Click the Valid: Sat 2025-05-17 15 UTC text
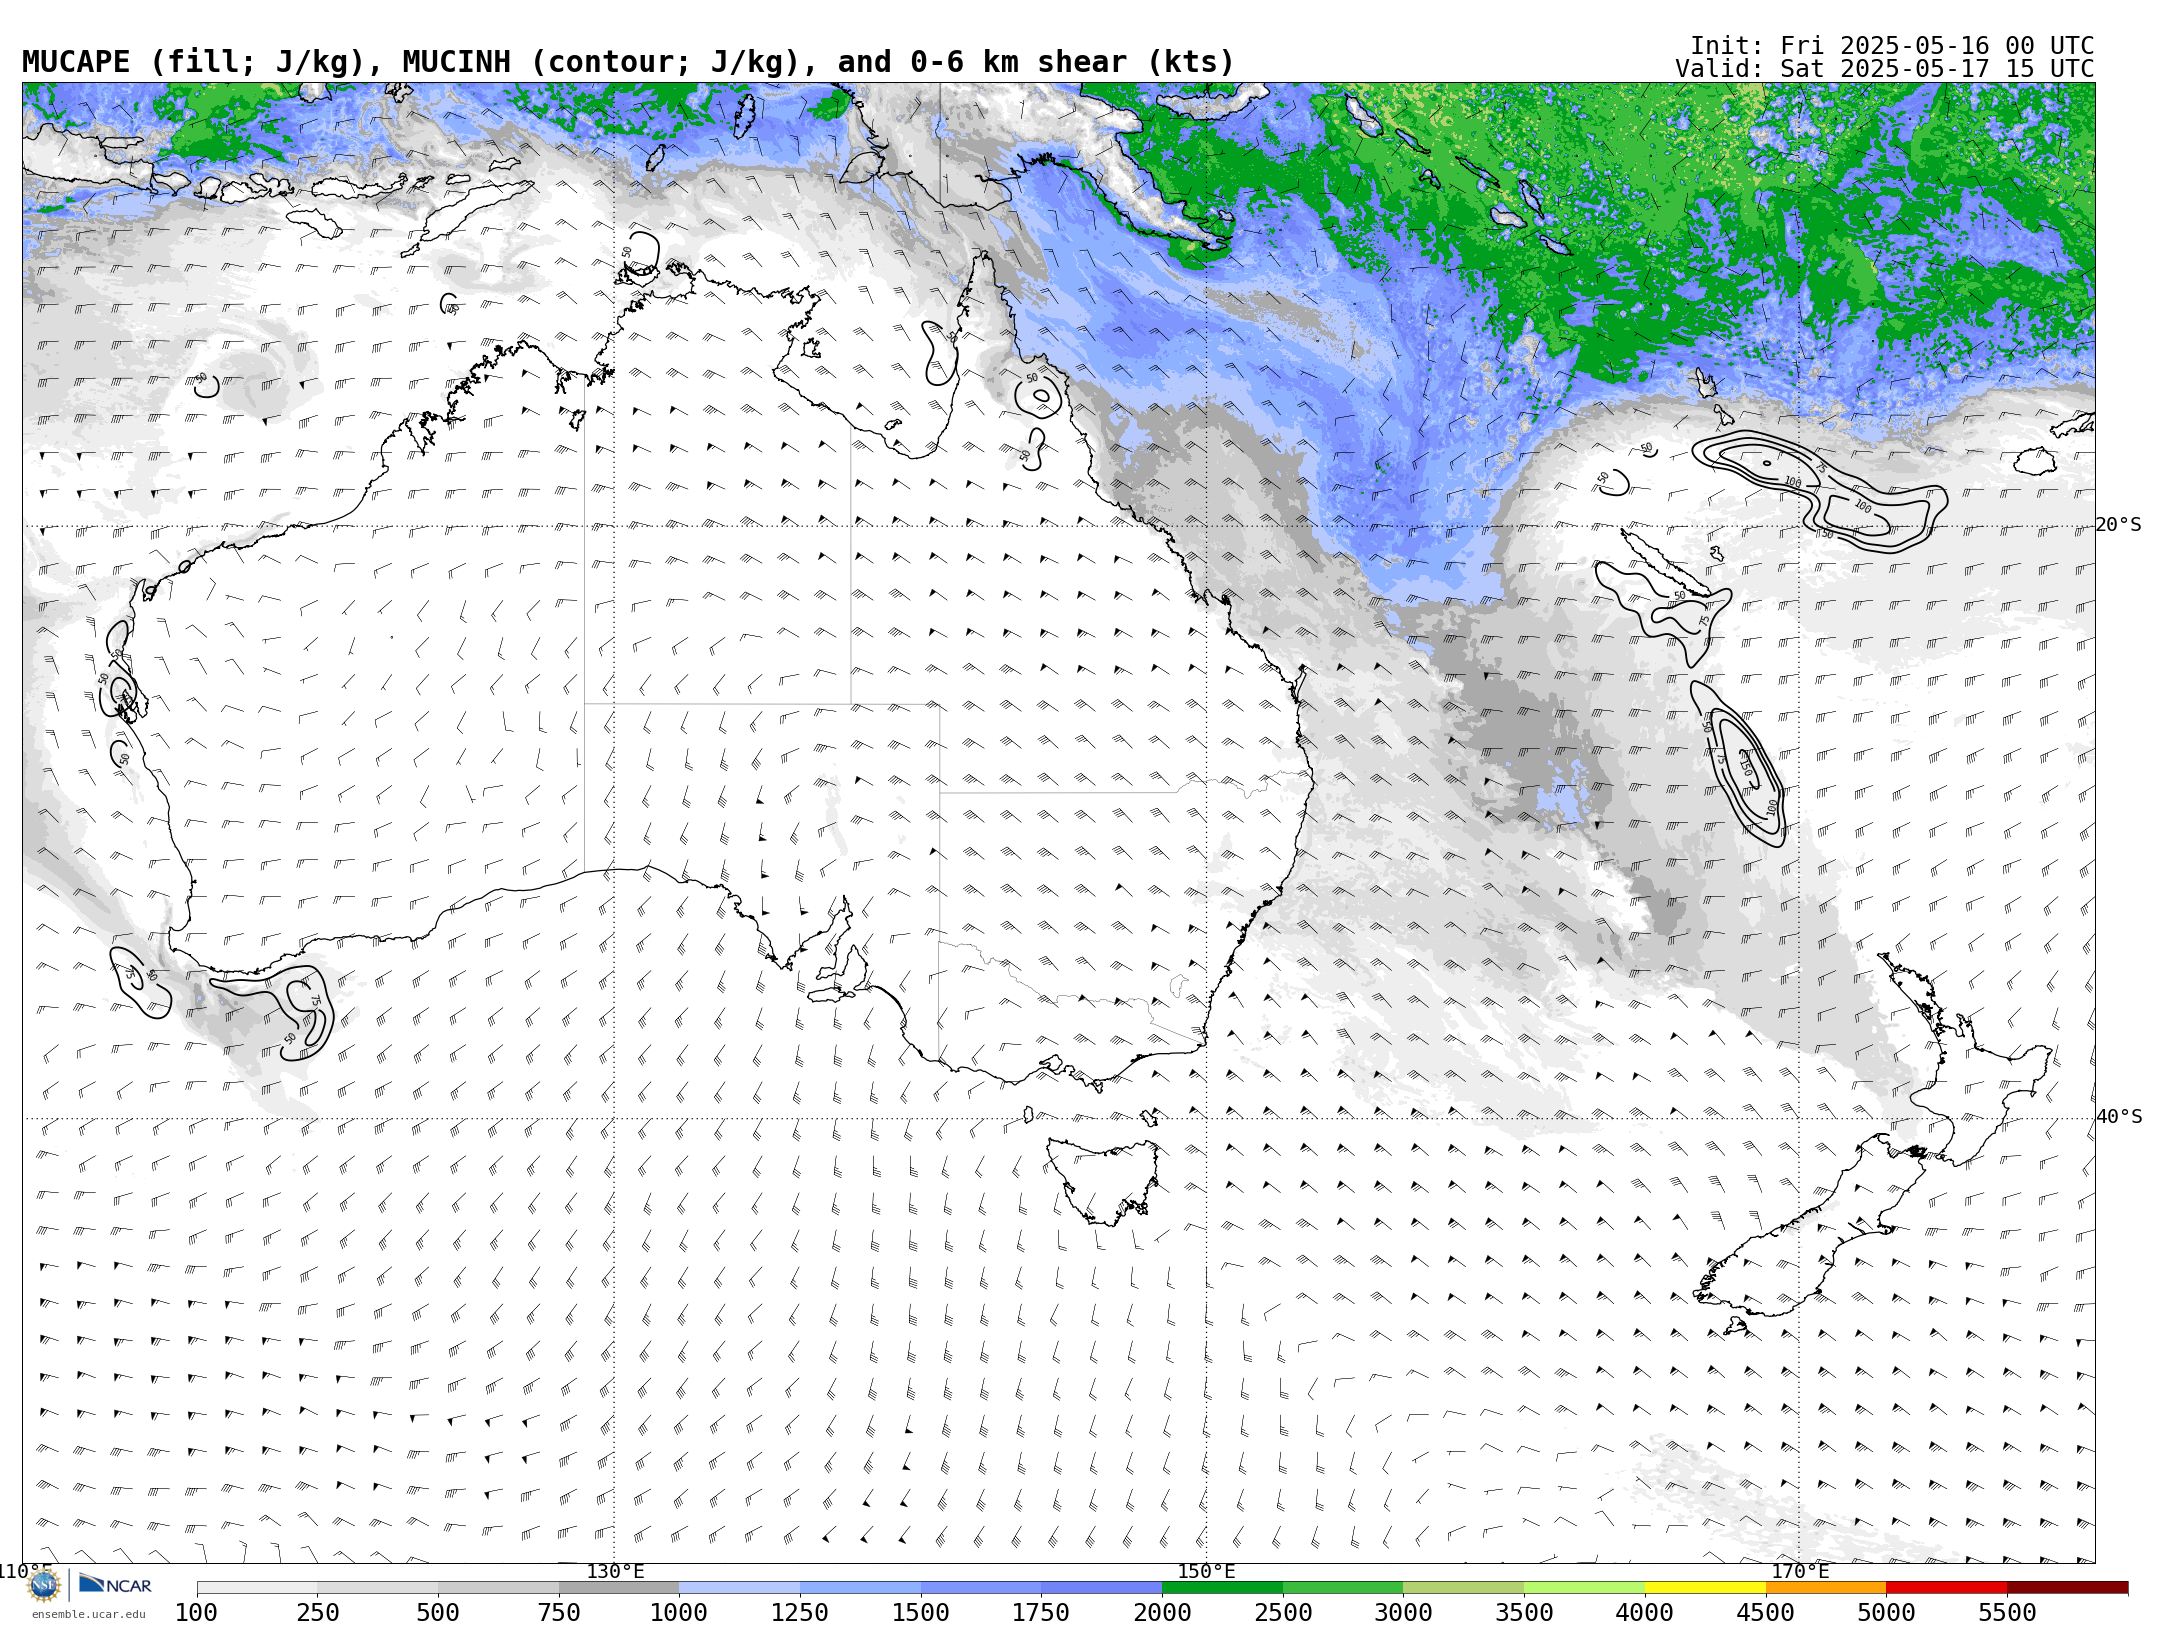Image resolution: width=2160 pixels, height=1626 pixels. tap(1885, 69)
